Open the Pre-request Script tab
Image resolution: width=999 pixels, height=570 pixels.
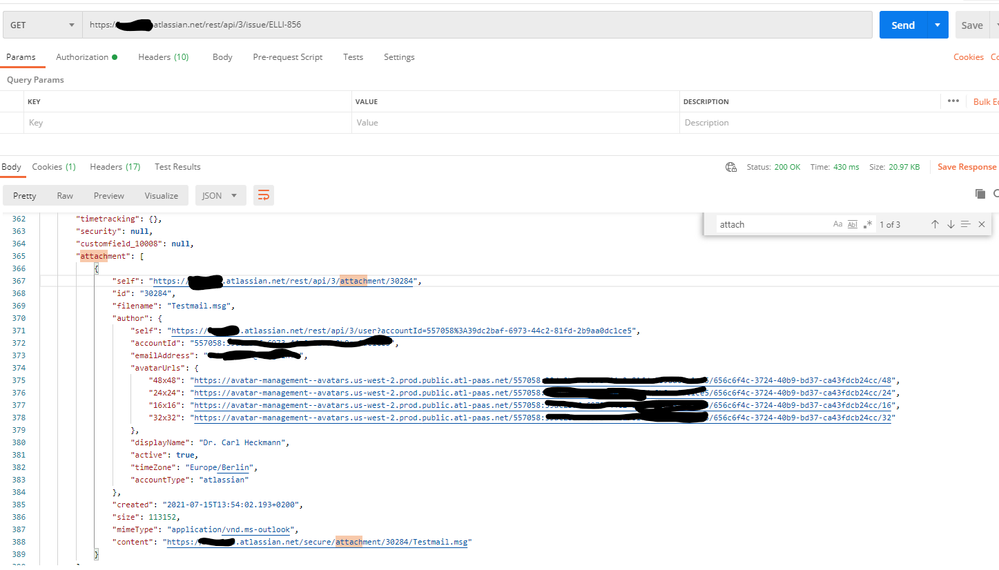tap(287, 57)
